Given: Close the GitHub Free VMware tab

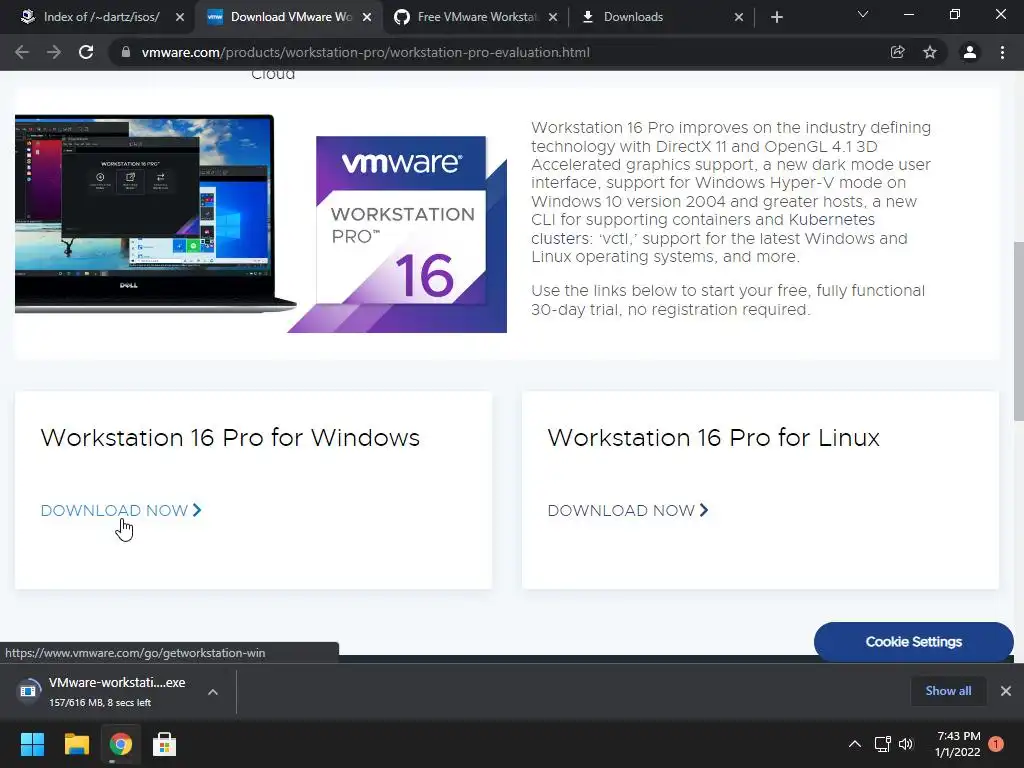Looking at the screenshot, I should (553, 17).
